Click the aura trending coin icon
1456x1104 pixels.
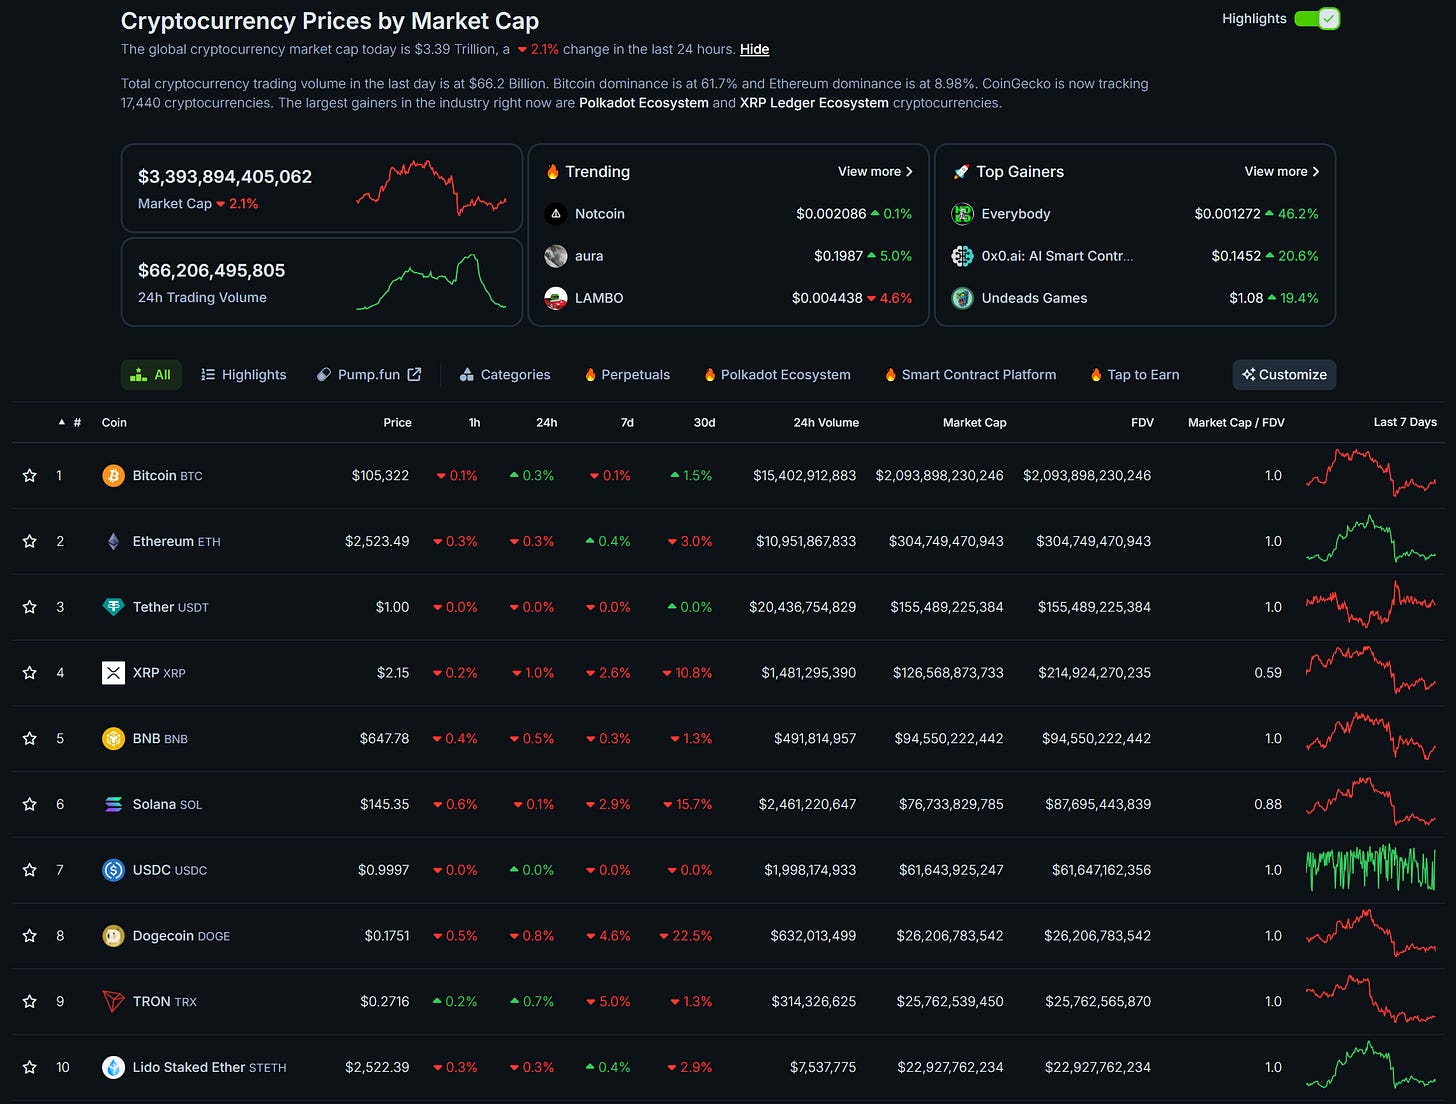(556, 256)
